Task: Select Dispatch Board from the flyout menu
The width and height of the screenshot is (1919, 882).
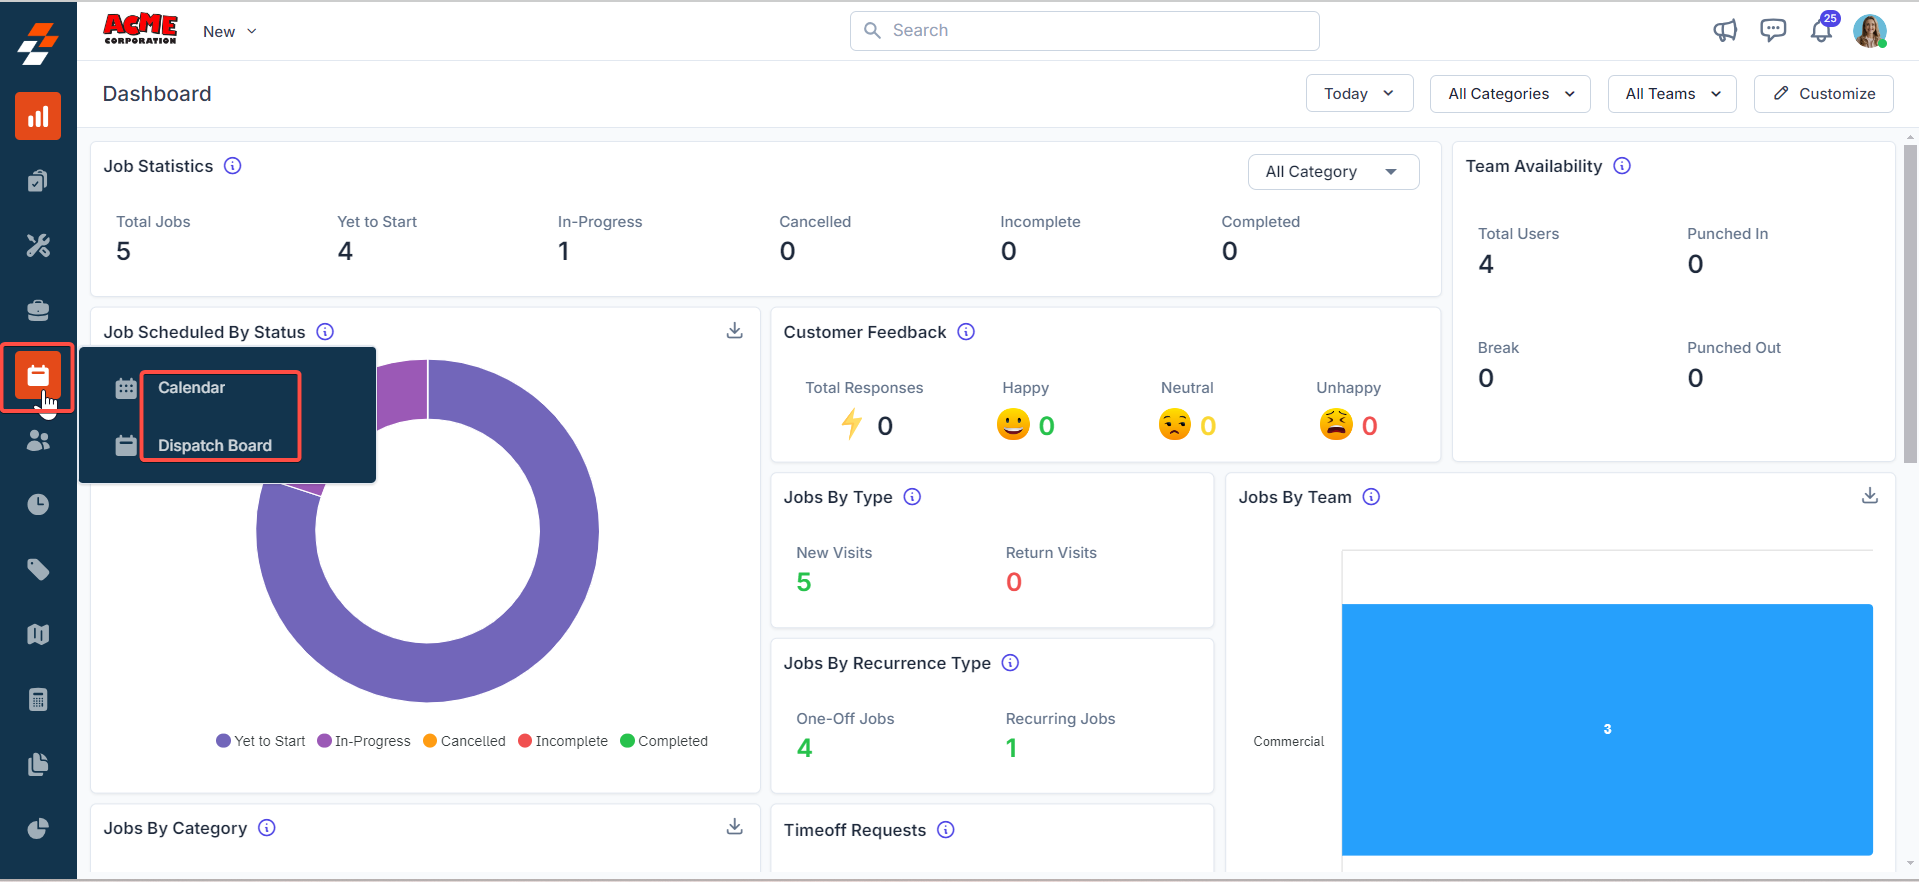Action: pos(214,446)
